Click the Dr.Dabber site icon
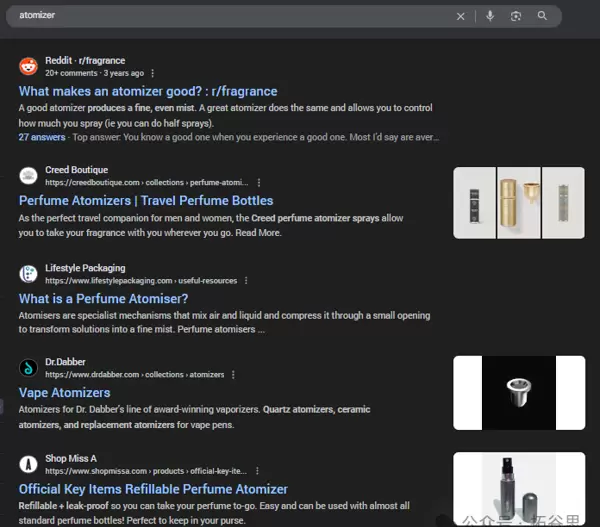 pyautogui.click(x=28, y=368)
